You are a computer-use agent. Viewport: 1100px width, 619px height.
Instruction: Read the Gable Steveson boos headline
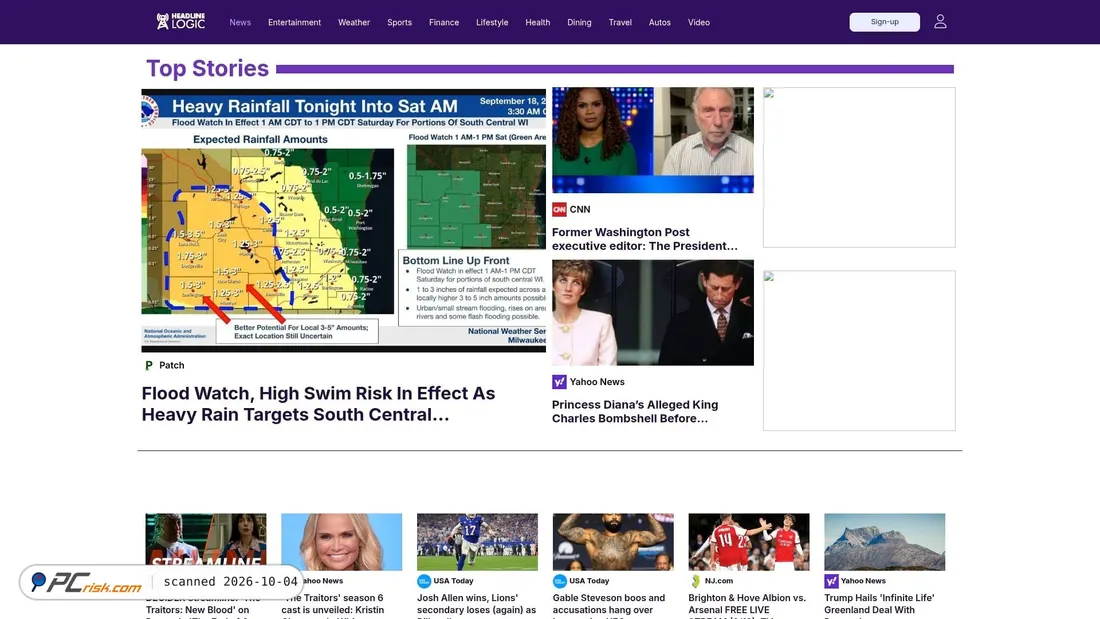[x=609, y=606]
